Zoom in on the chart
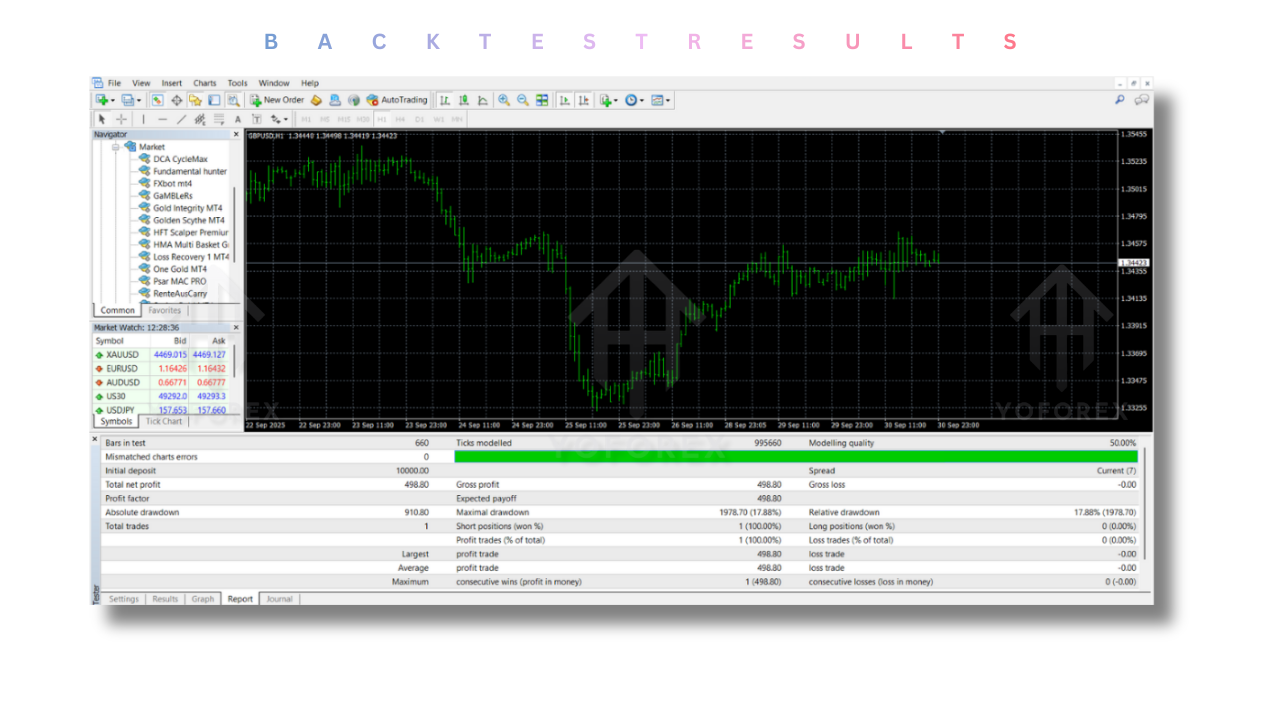Screen dimensions: 1280x720 point(504,100)
